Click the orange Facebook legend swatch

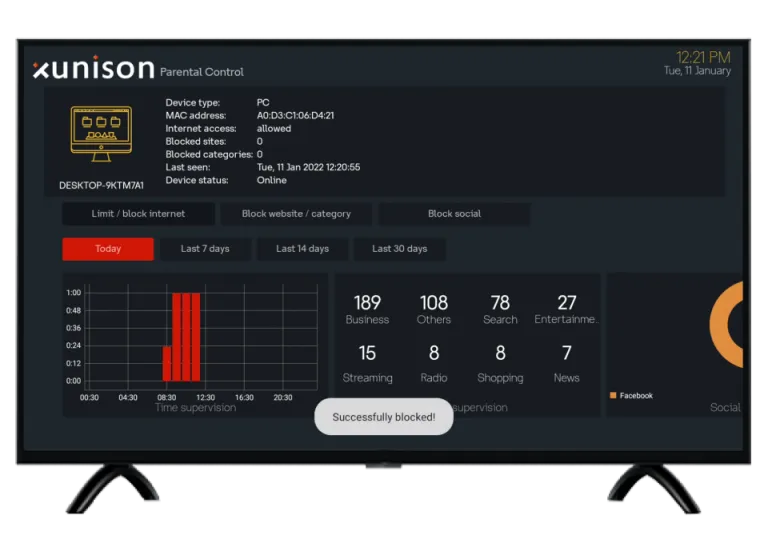pyautogui.click(x=613, y=395)
